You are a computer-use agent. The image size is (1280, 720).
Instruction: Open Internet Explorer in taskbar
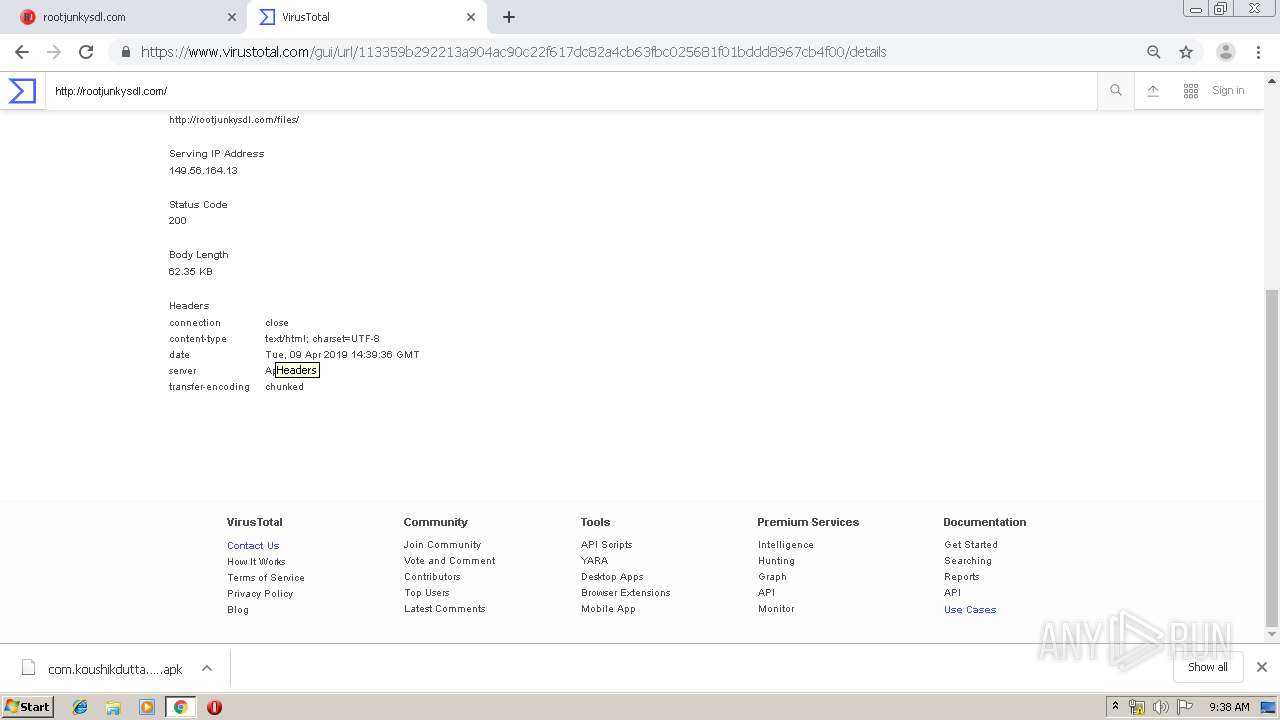pyautogui.click(x=80, y=707)
